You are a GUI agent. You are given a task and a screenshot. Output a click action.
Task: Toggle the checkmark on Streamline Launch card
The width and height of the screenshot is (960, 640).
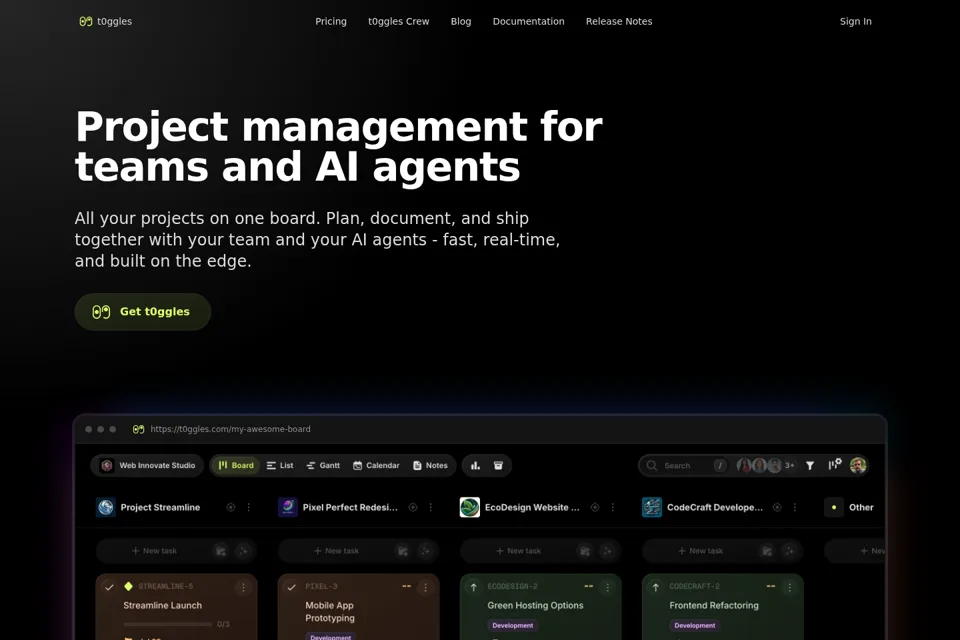tap(109, 587)
